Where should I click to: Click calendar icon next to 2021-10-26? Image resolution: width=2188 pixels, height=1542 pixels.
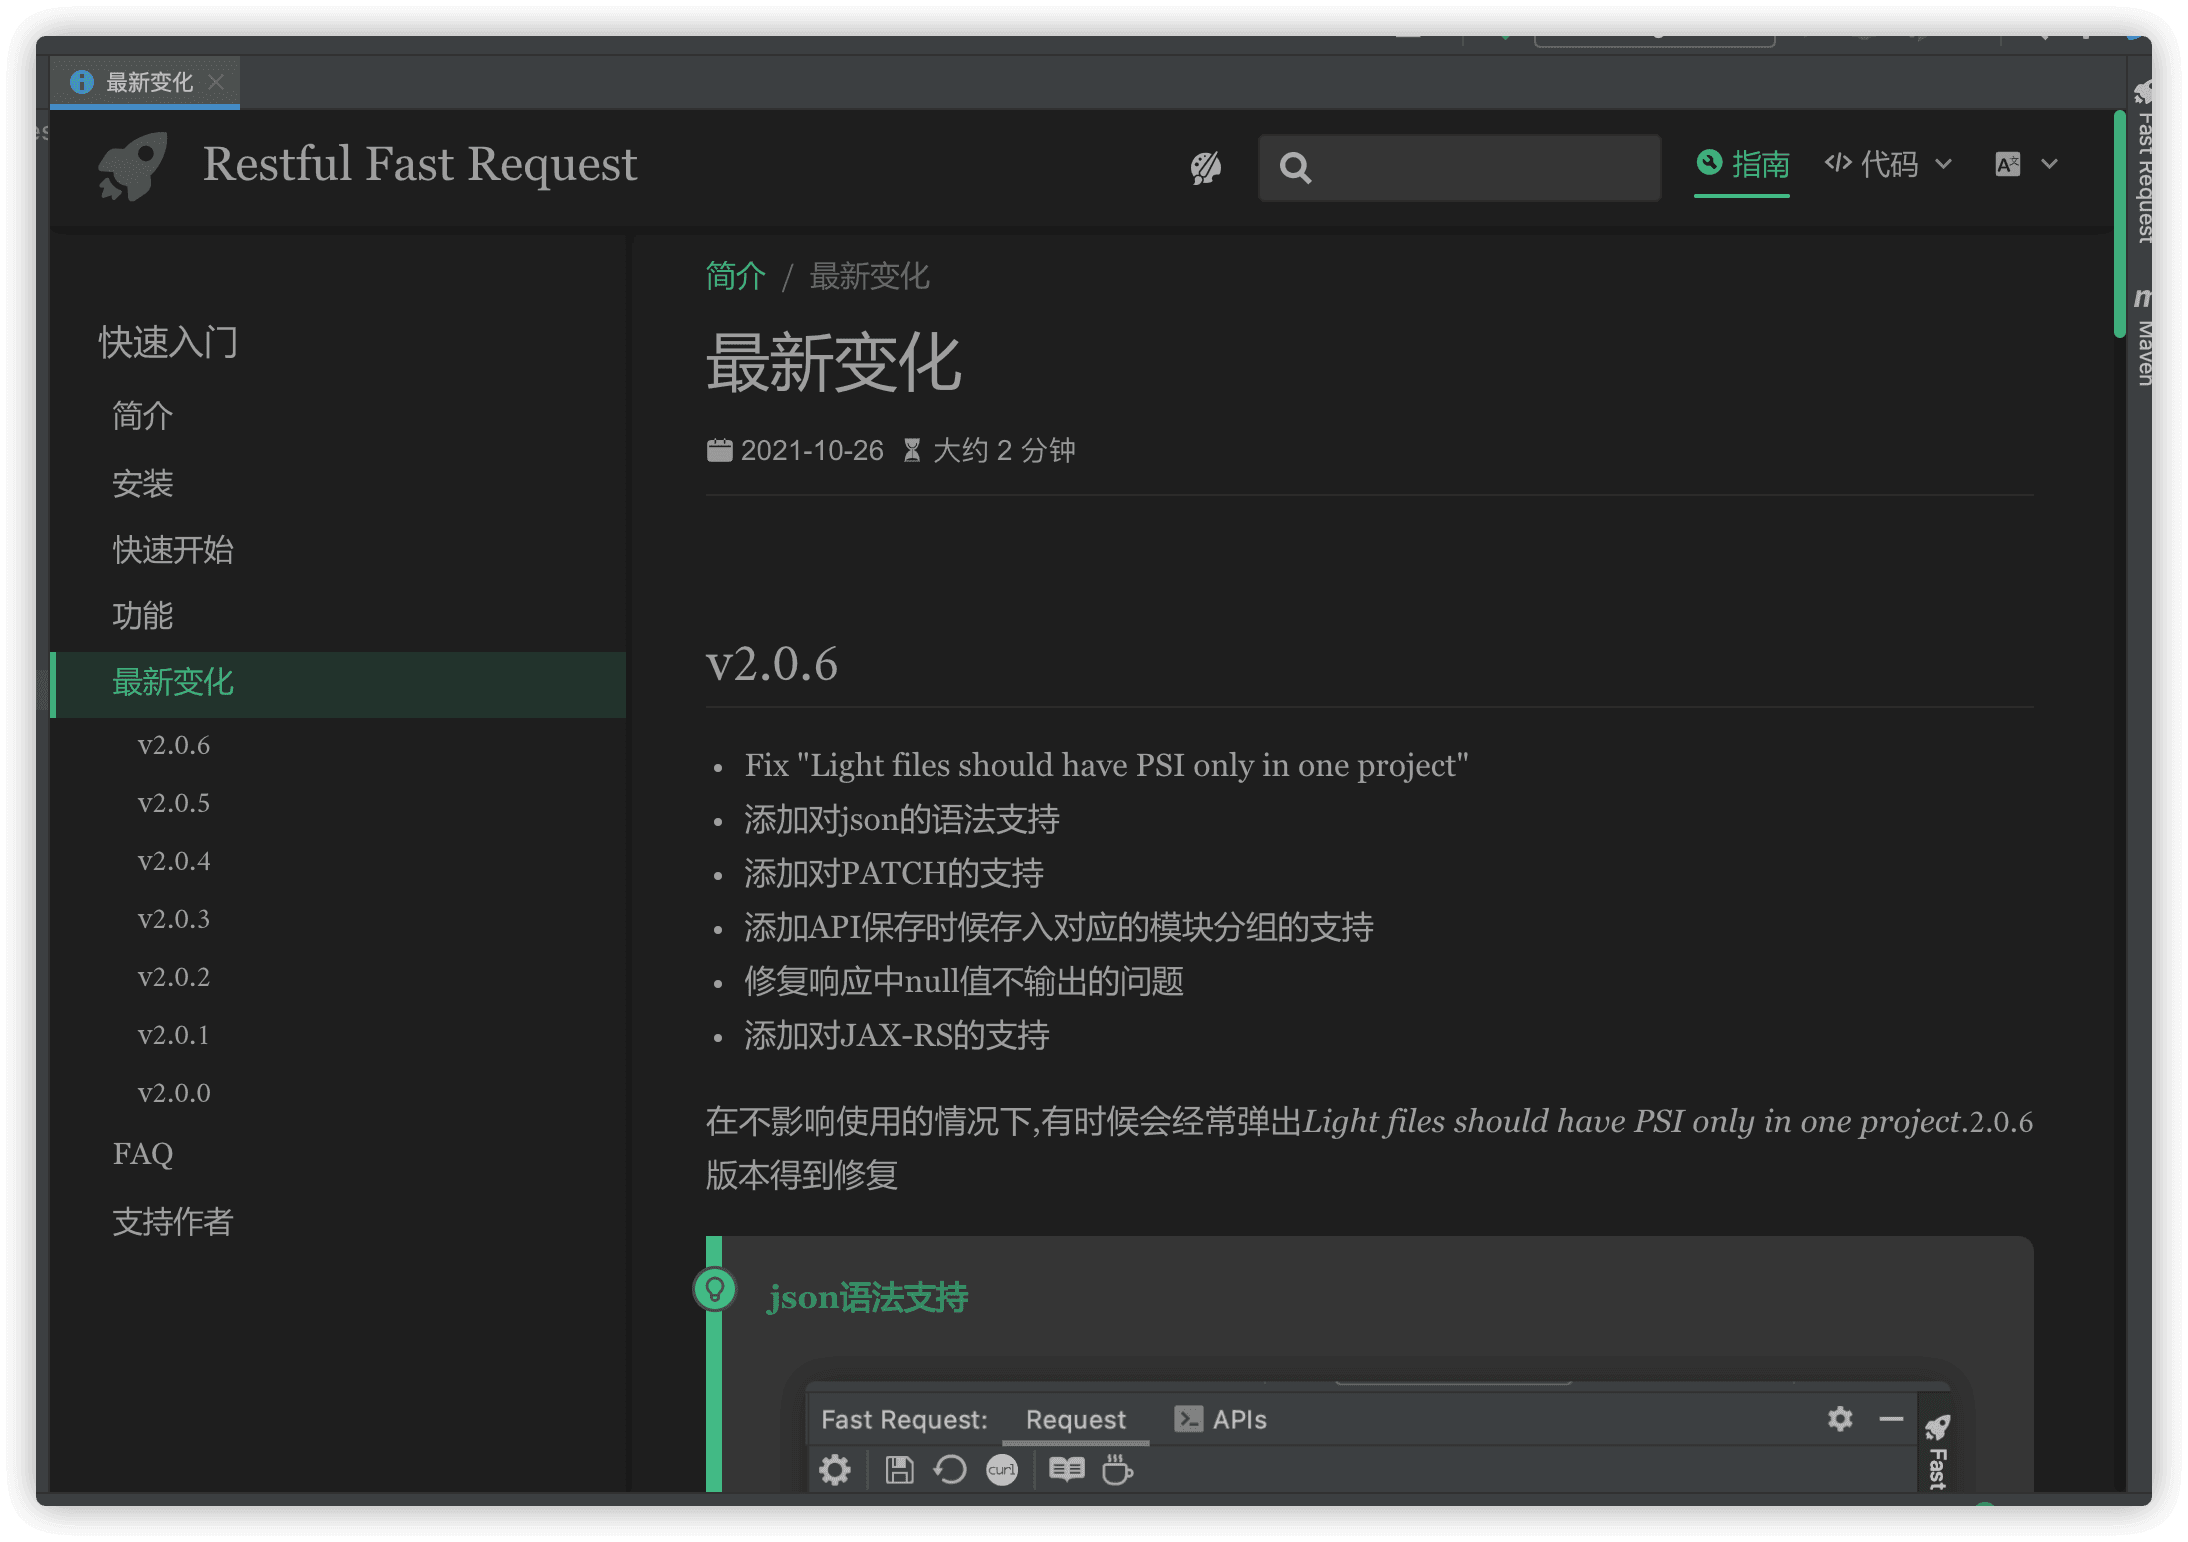pos(719,451)
